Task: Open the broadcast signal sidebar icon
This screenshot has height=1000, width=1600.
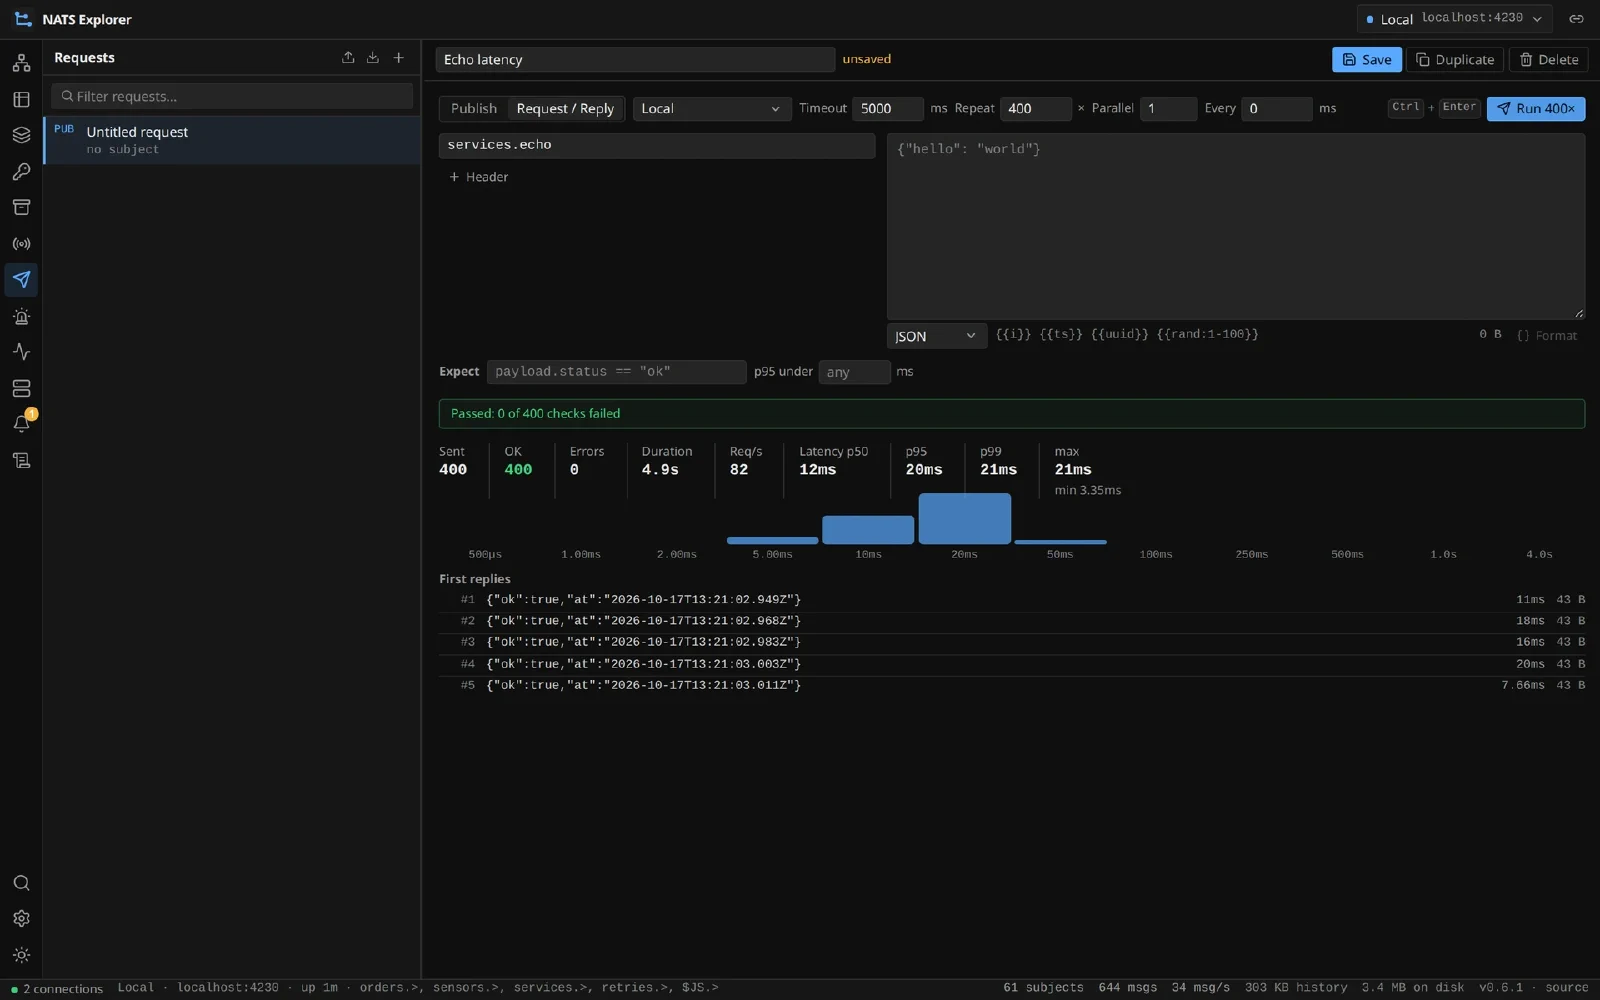Action: (x=21, y=243)
